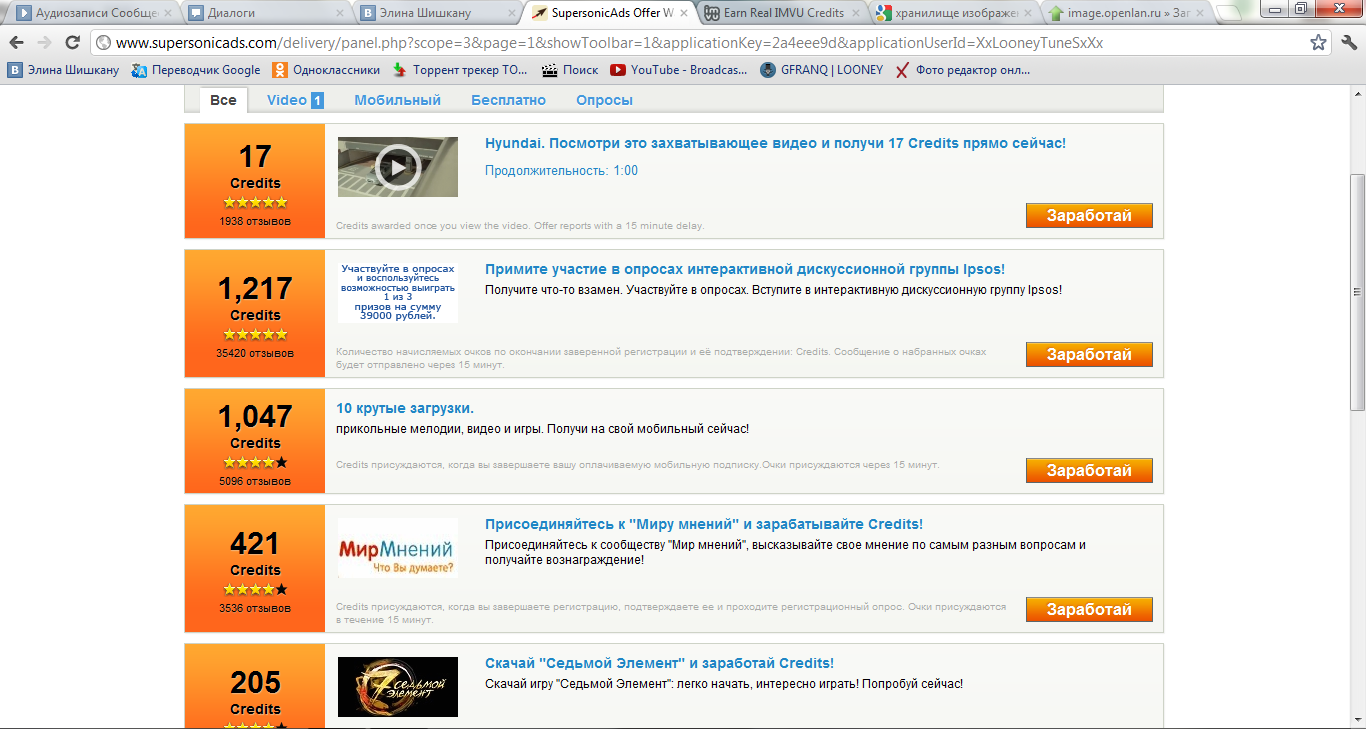1366x729 pixels.
Task: Open the 10 крутые загрузки link
Action: [x=405, y=408]
